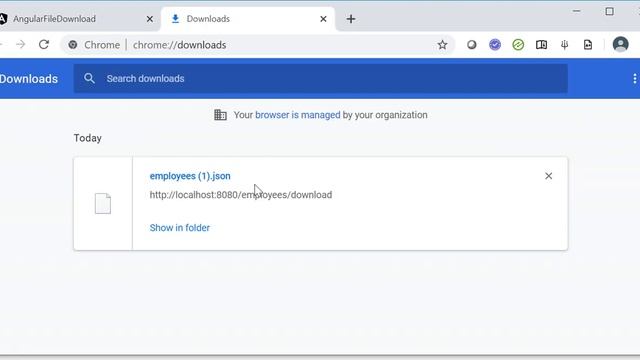Click the grey circle extension icon
This screenshot has width=640, height=360.
coord(471,45)
